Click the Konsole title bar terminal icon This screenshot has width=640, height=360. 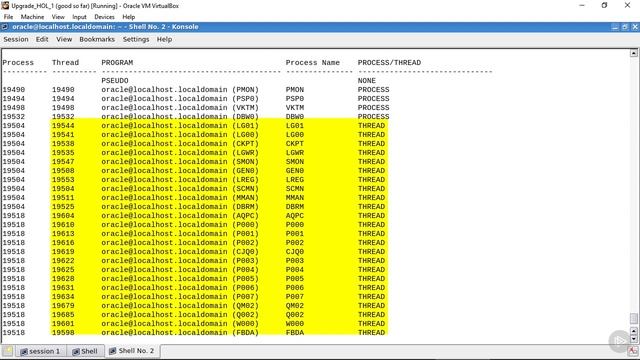(4, 27)
